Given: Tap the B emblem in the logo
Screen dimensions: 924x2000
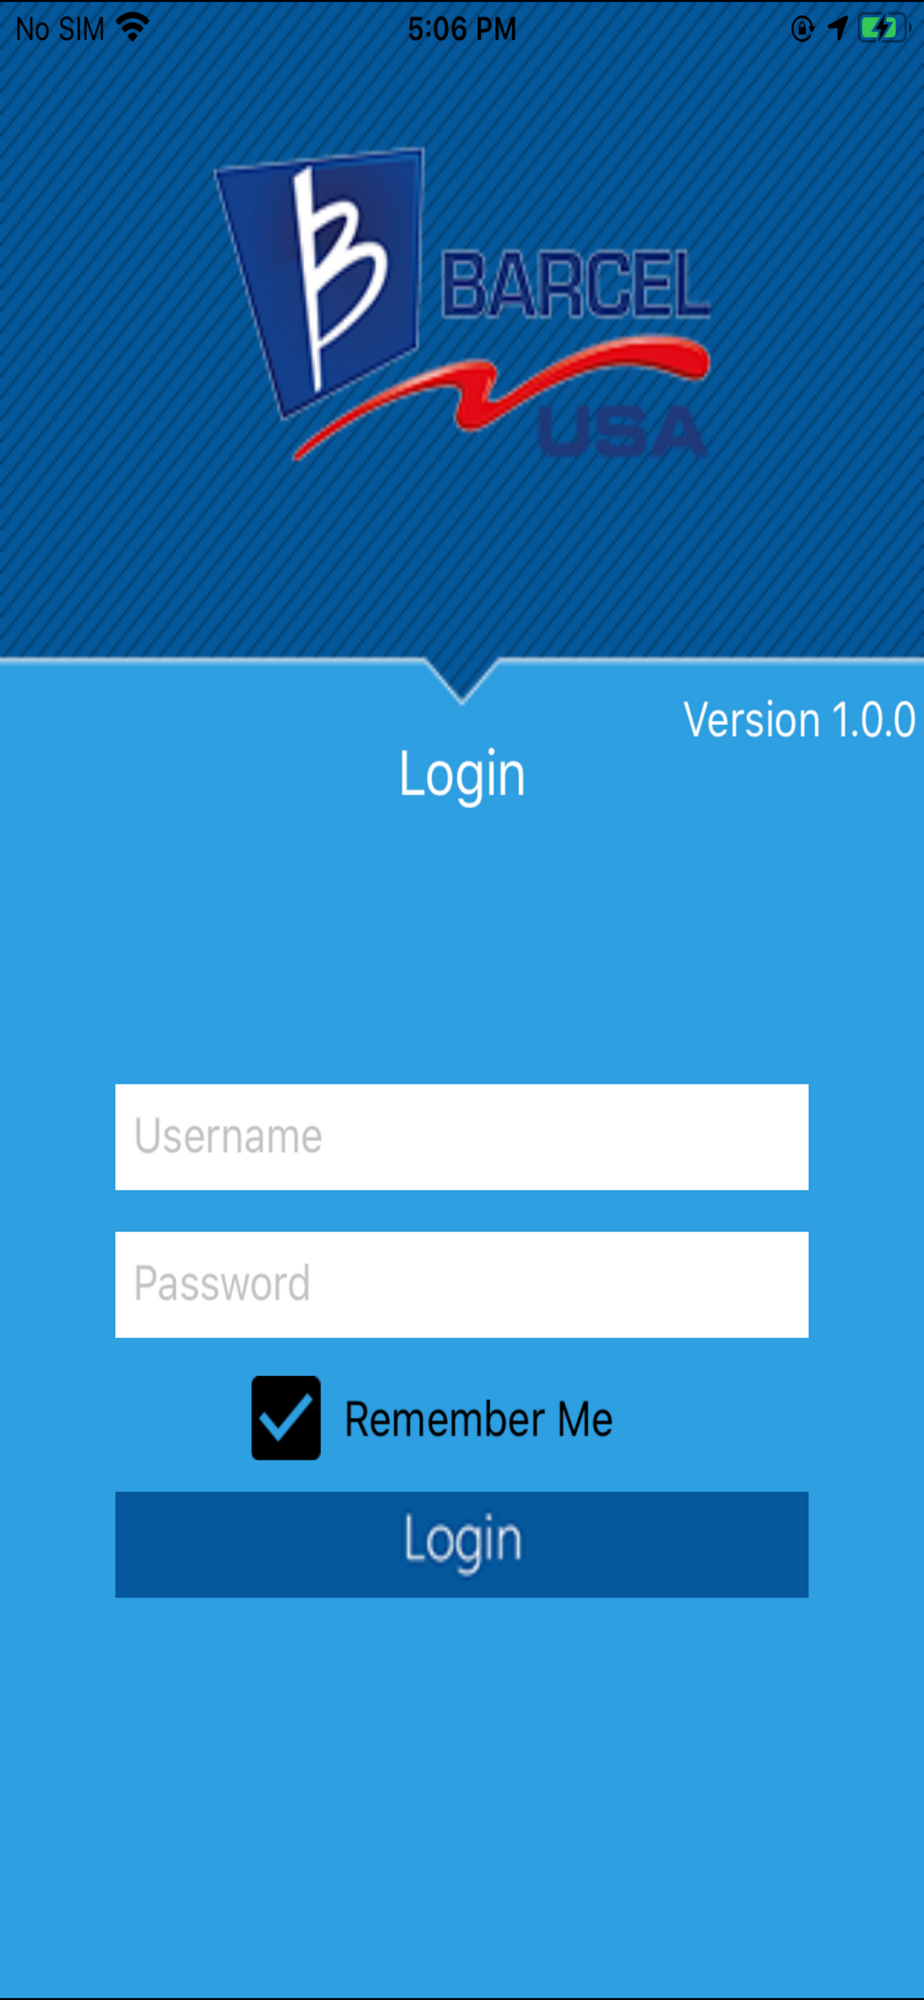Looking at the screenshot, I should click(x=320, y=282).
